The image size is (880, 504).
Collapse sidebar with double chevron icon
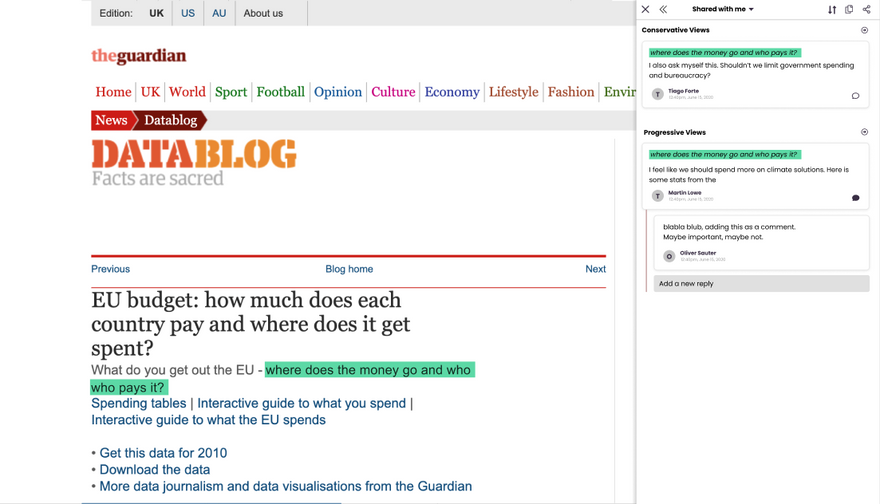point(663,10)
